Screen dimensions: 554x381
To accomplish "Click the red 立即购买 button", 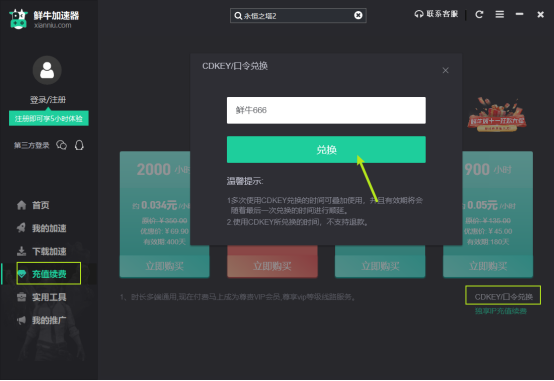I will point(272,266).
